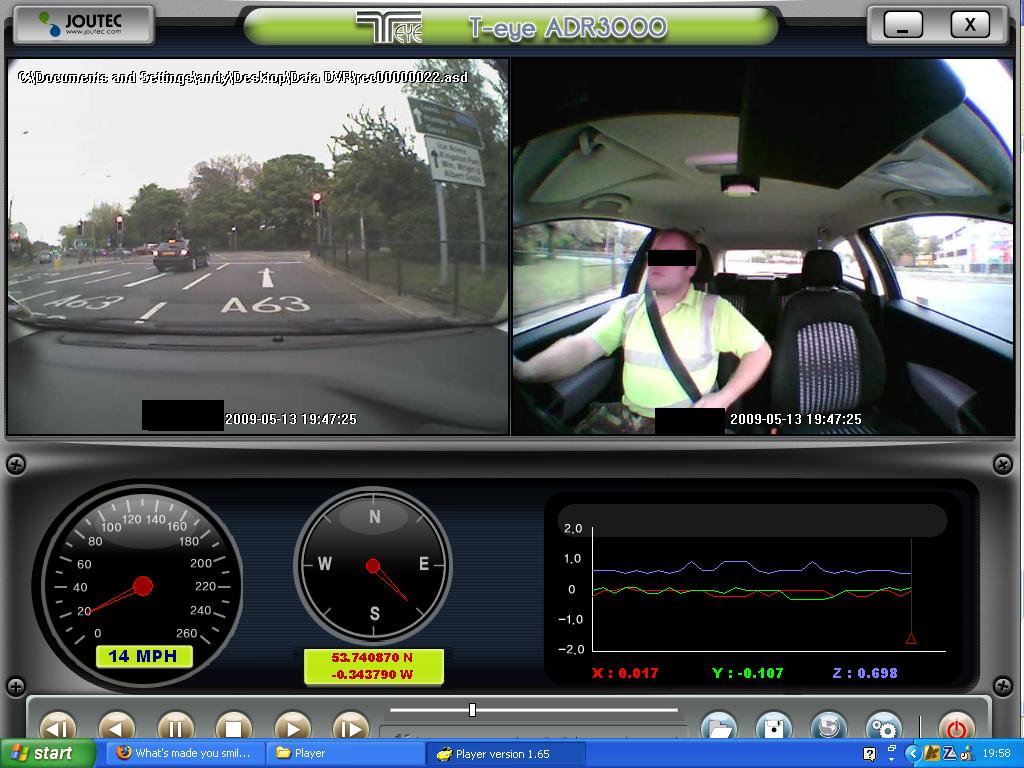The height and width of the screenshot is (768, 1024).
Task: Open a recording file with the folder icon
Action: click(719, 728)
